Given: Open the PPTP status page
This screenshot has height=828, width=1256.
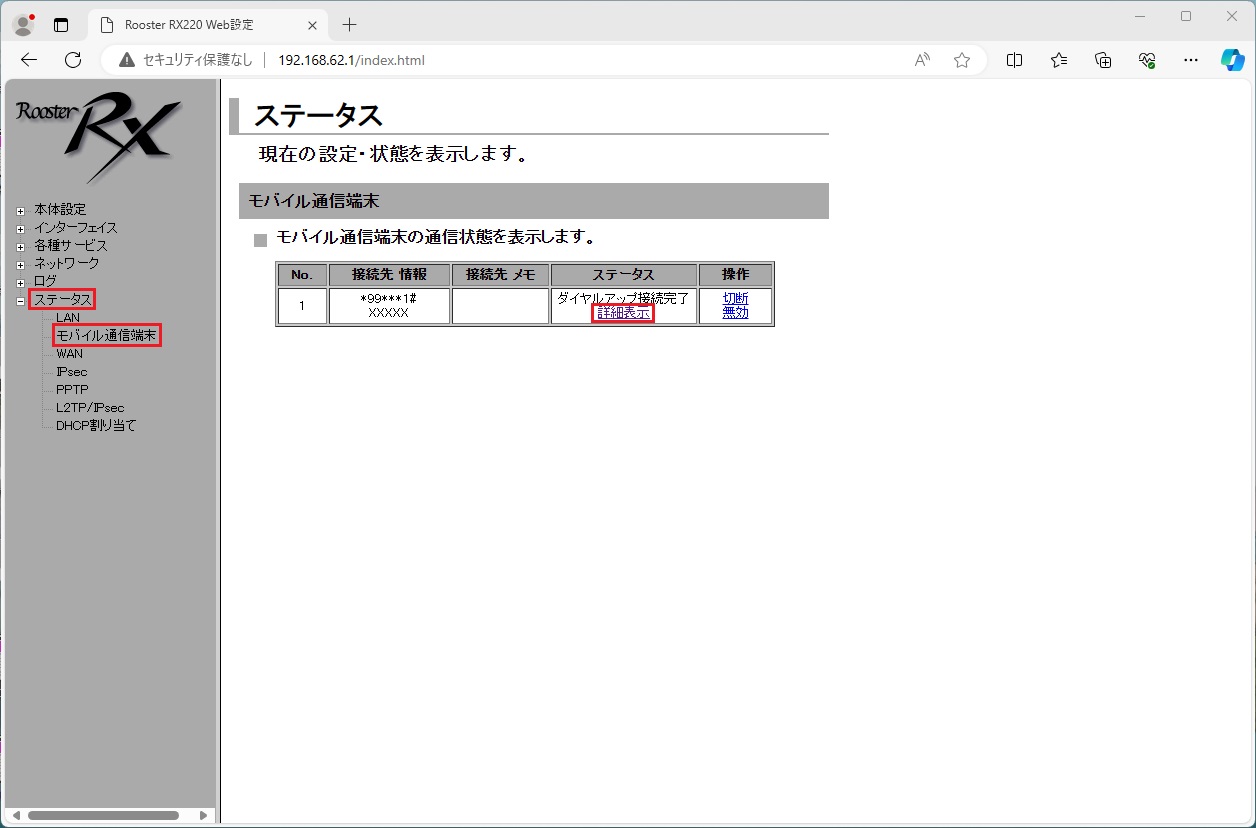Looking at the screenshot, I should point(72,390).
